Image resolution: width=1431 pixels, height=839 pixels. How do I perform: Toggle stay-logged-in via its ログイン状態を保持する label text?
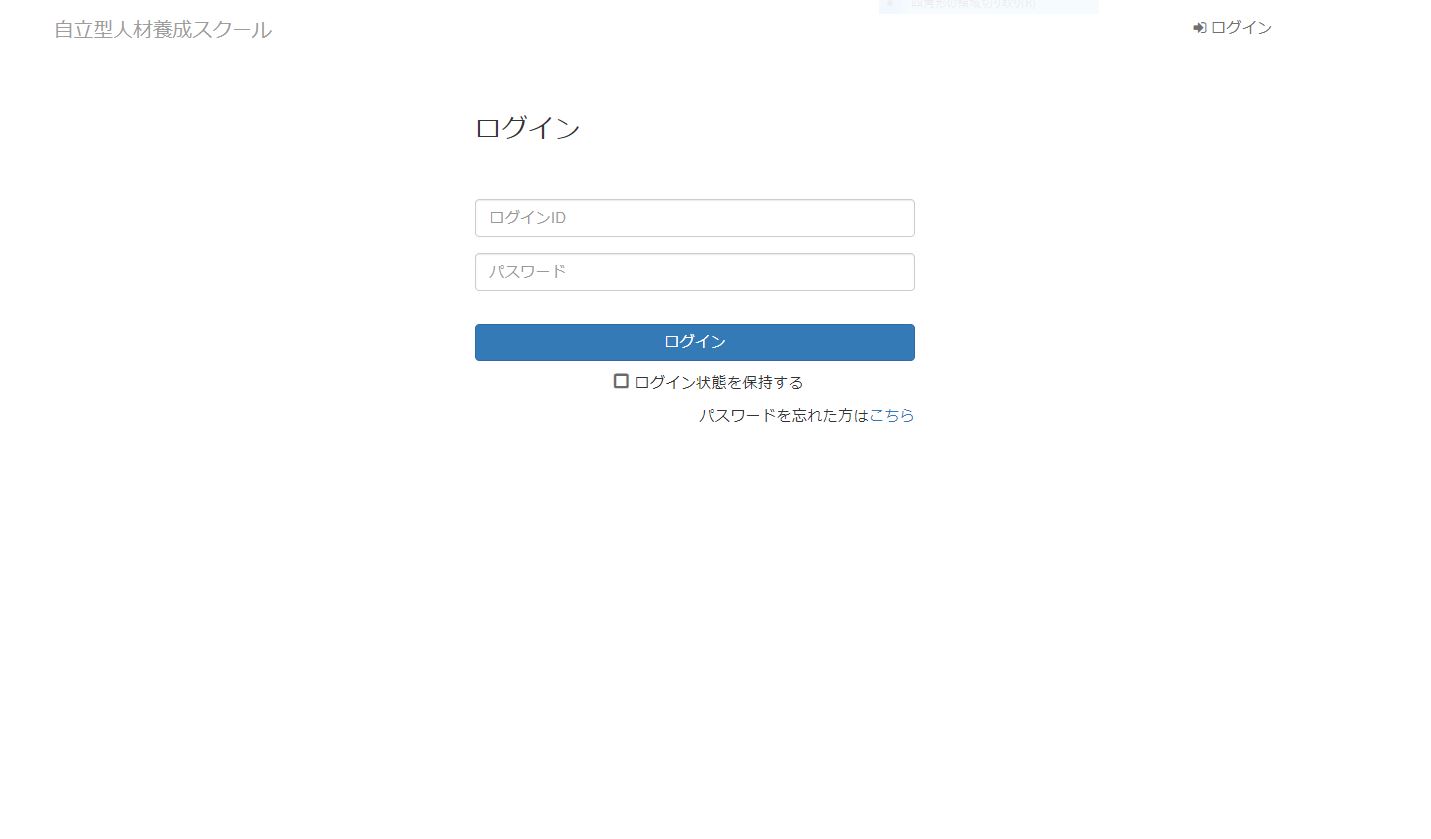[x=718, y=382]
